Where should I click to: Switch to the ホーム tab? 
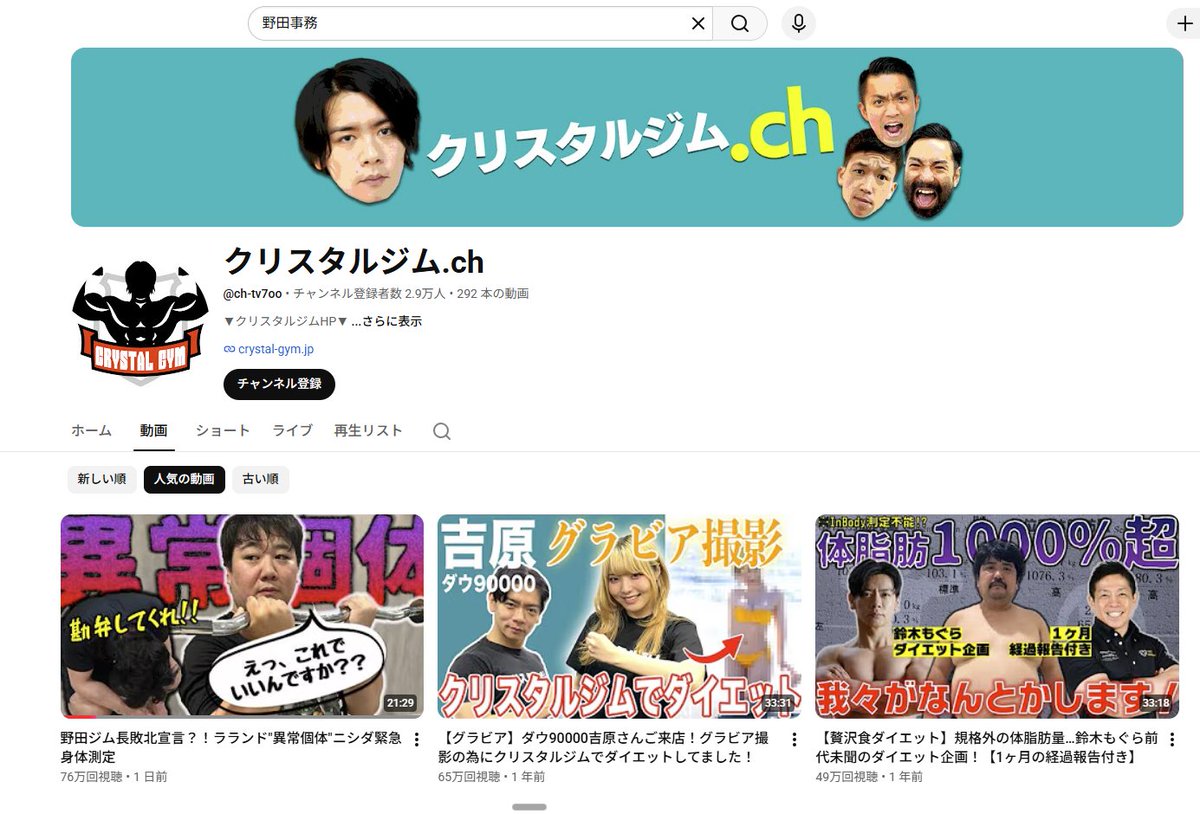tap(91, 431)
